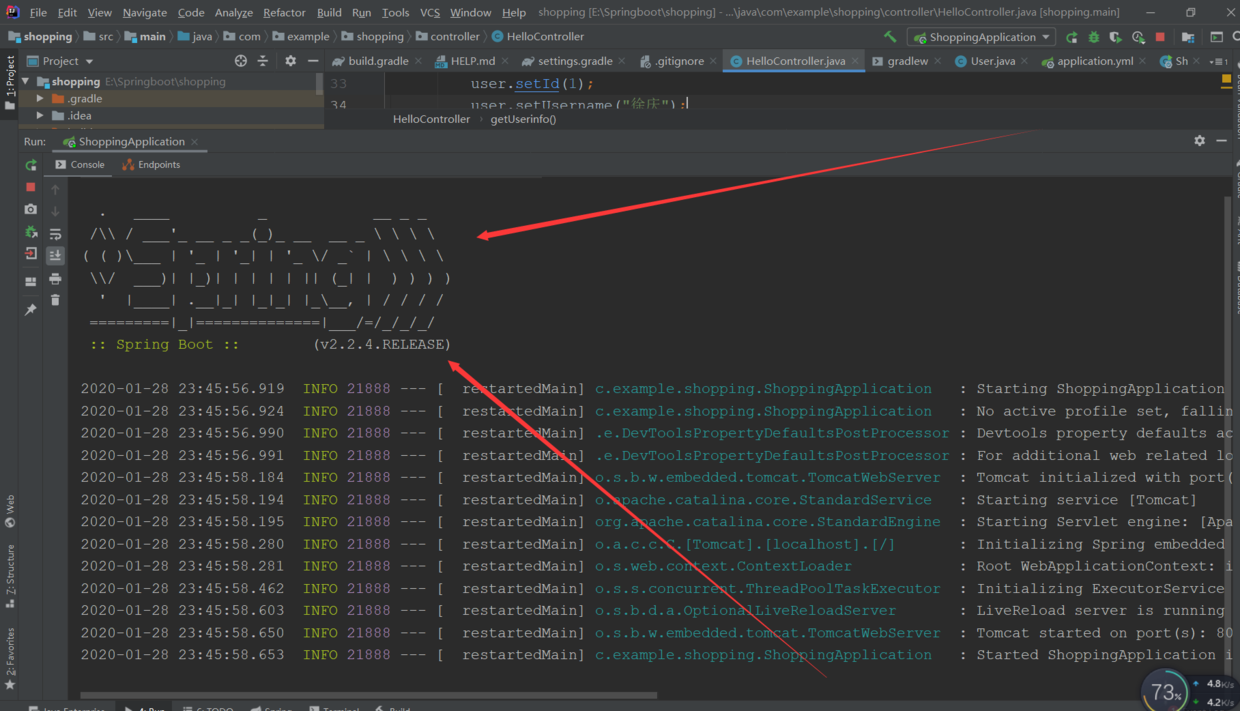The image size is (1240, 711).
Task: Click the top toolbar rerun icon
Action: click(1072, 37)
